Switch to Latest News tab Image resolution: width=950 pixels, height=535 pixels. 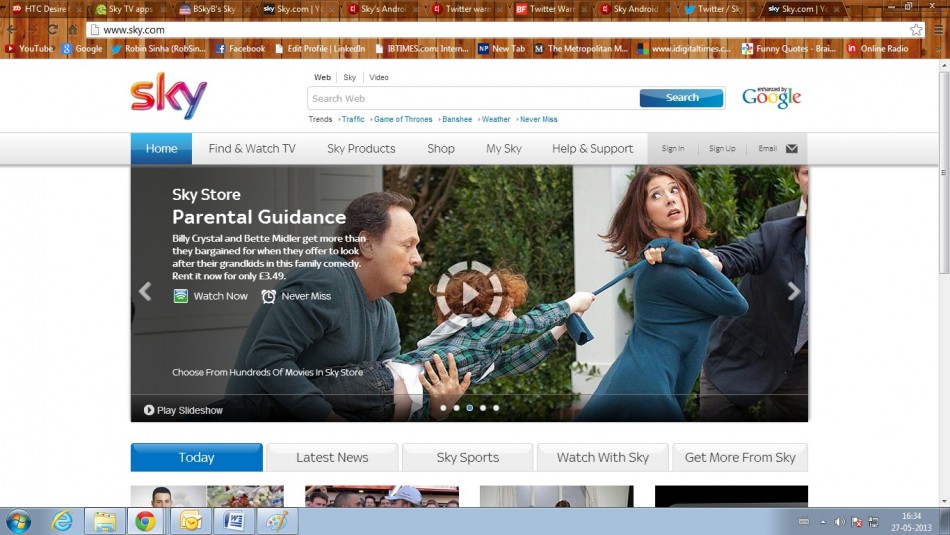(x=332, y=457)
